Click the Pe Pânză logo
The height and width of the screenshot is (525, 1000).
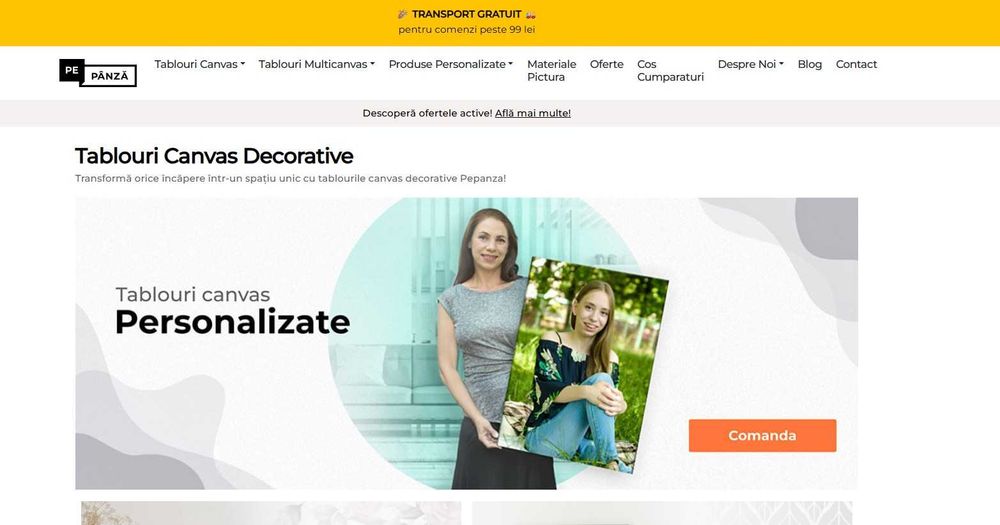point(98,73)
